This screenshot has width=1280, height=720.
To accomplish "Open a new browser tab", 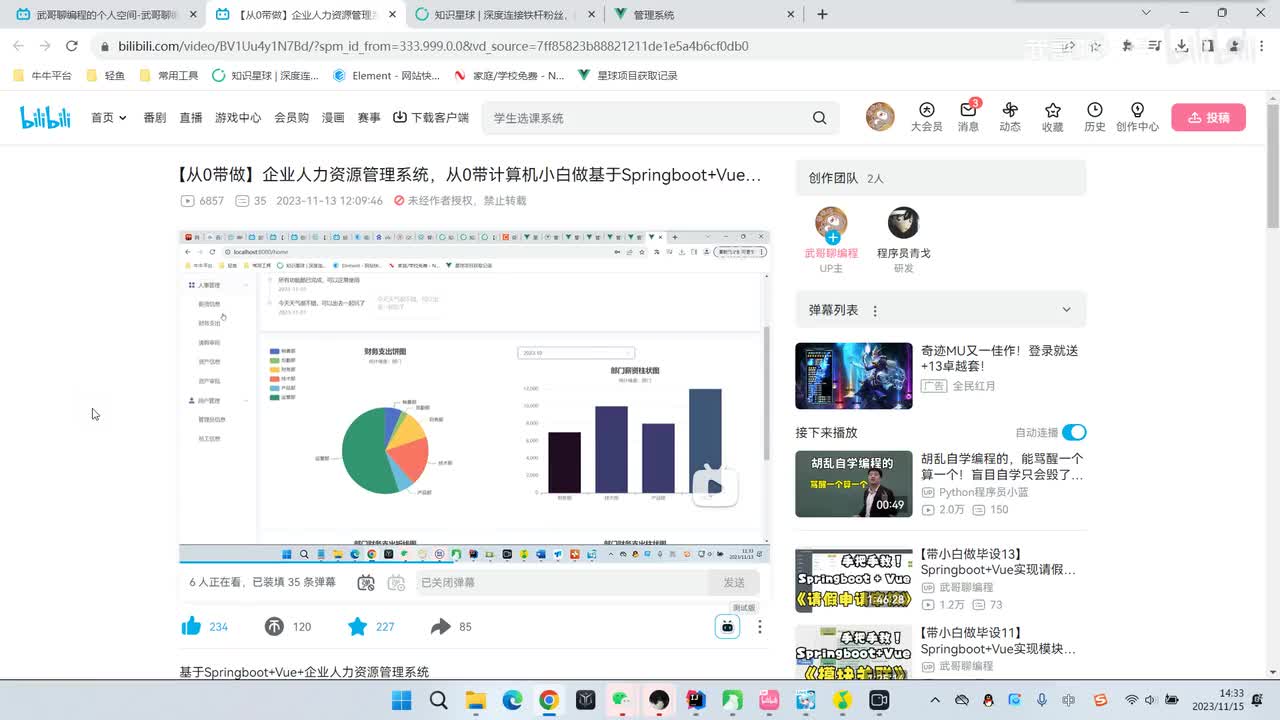I will point(822,14).
